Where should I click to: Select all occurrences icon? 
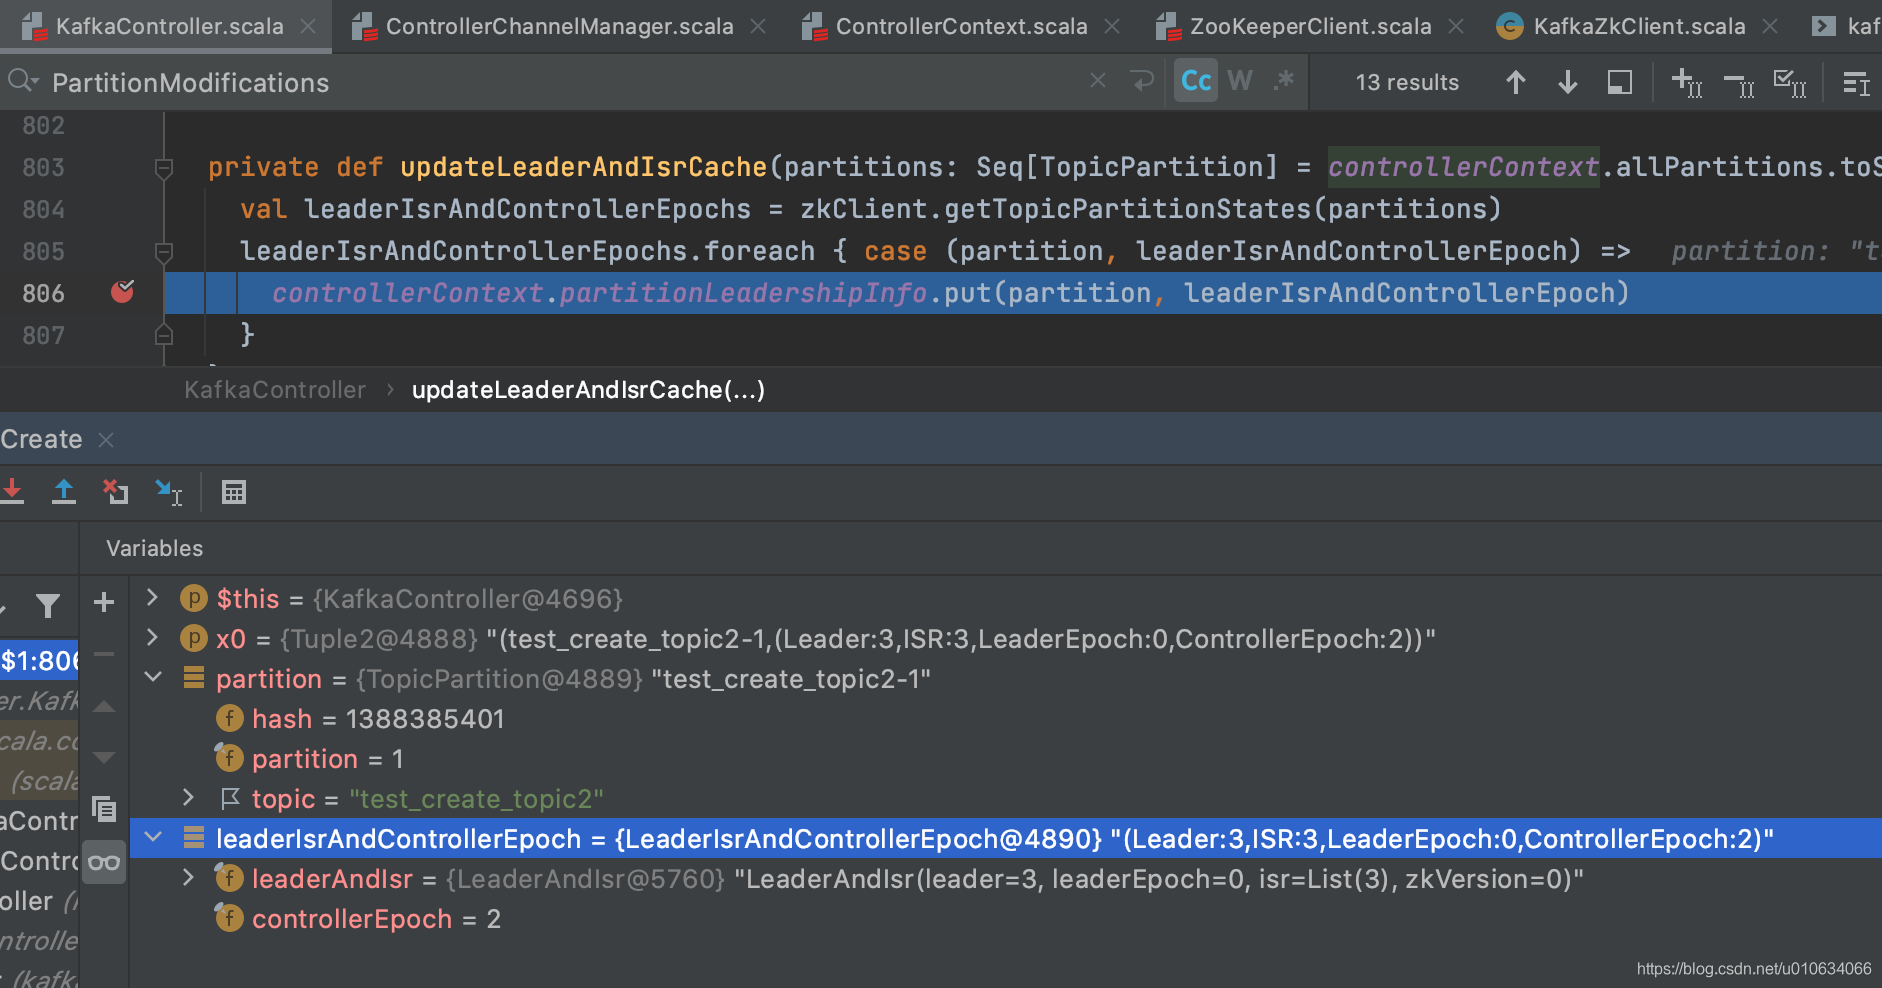click(x=1790, y=83)
